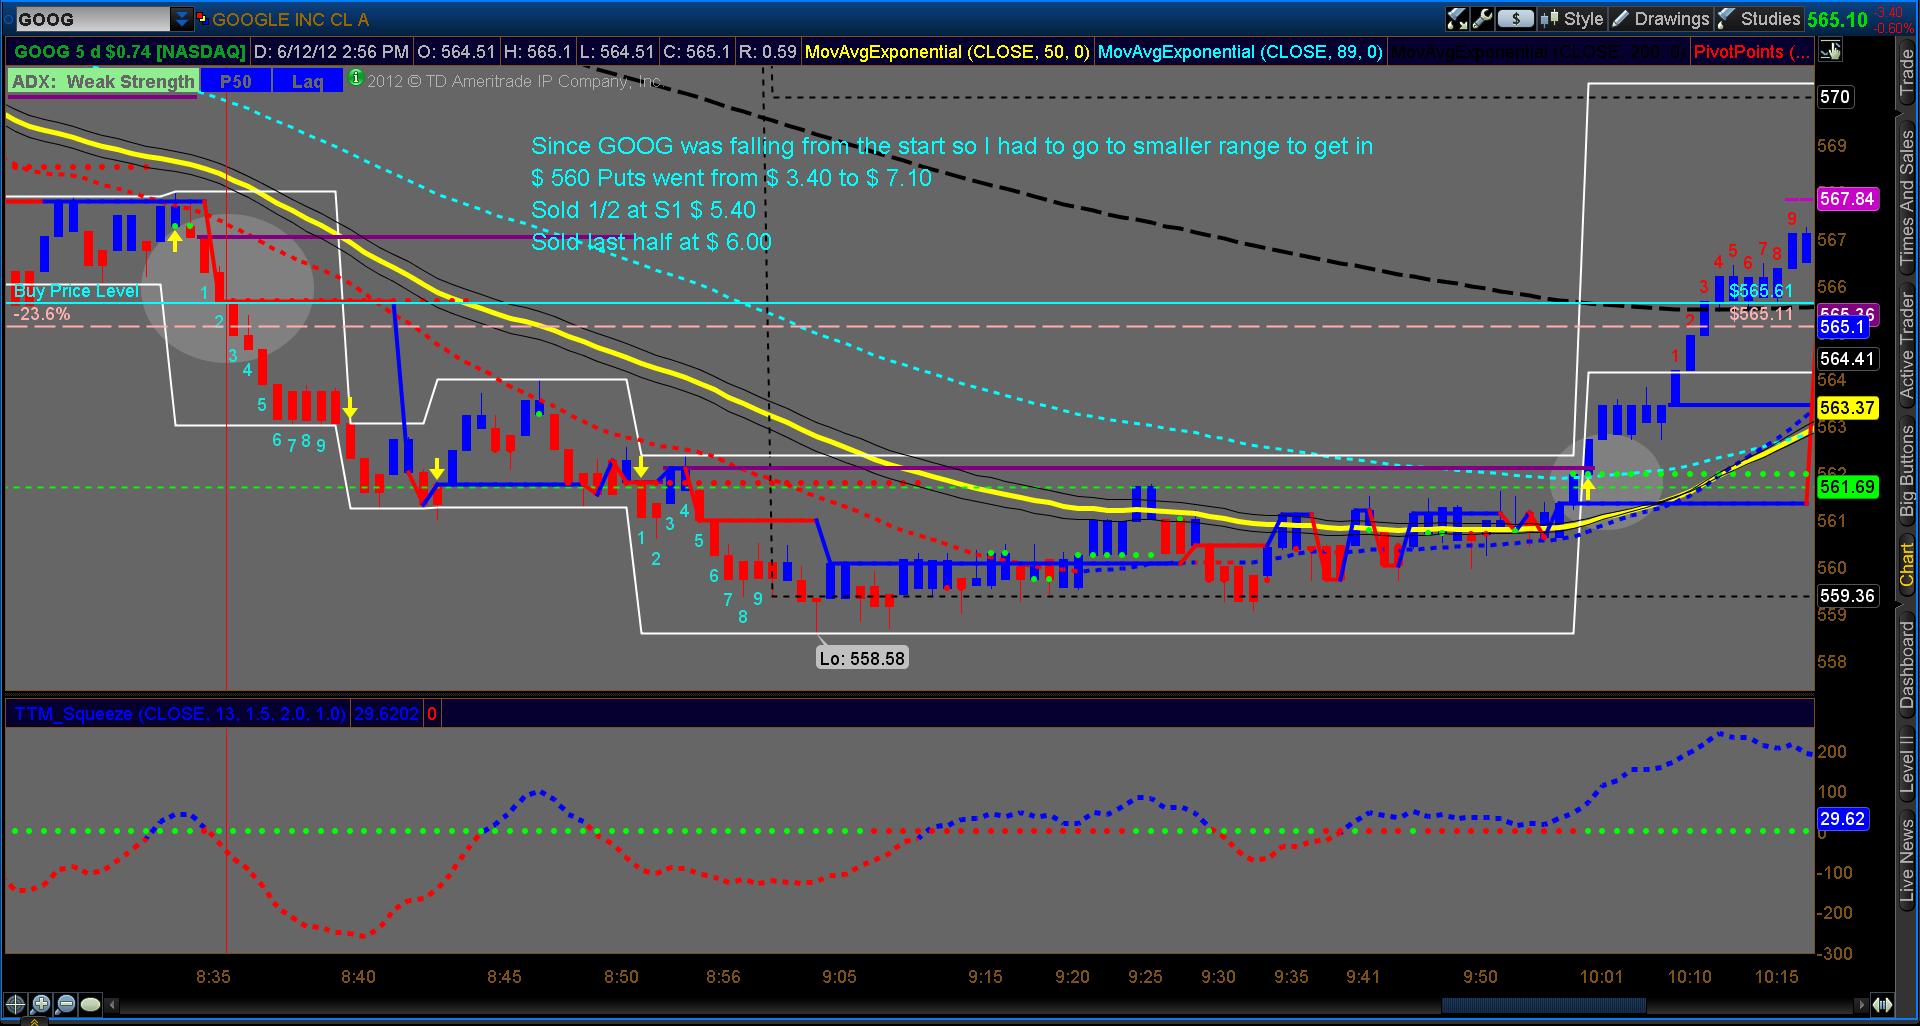
Task: Open the Style menu
Action: [x=1571, y=19]
